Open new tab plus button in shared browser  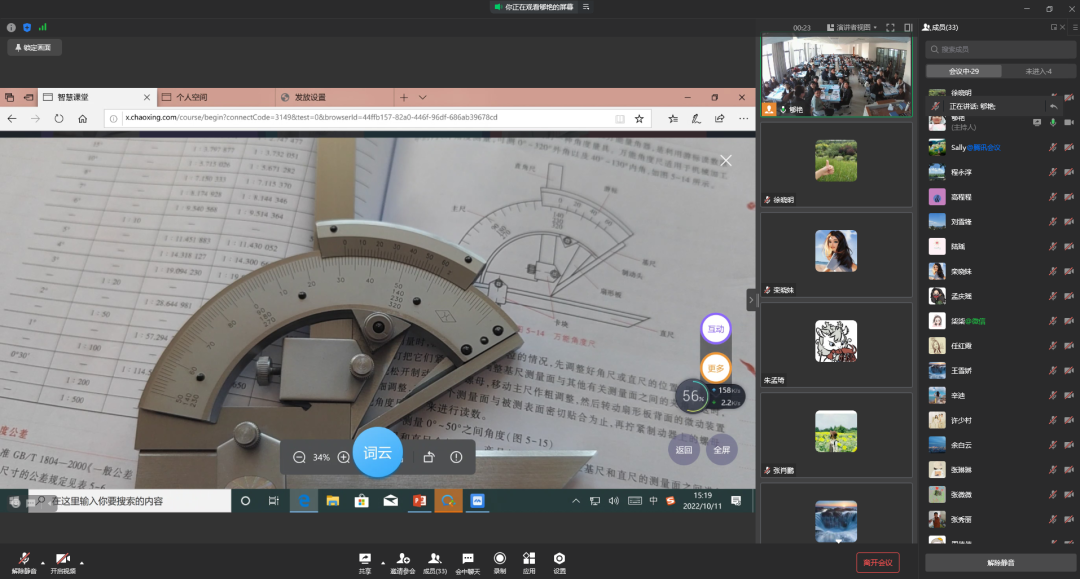click(x=404, y=97)
